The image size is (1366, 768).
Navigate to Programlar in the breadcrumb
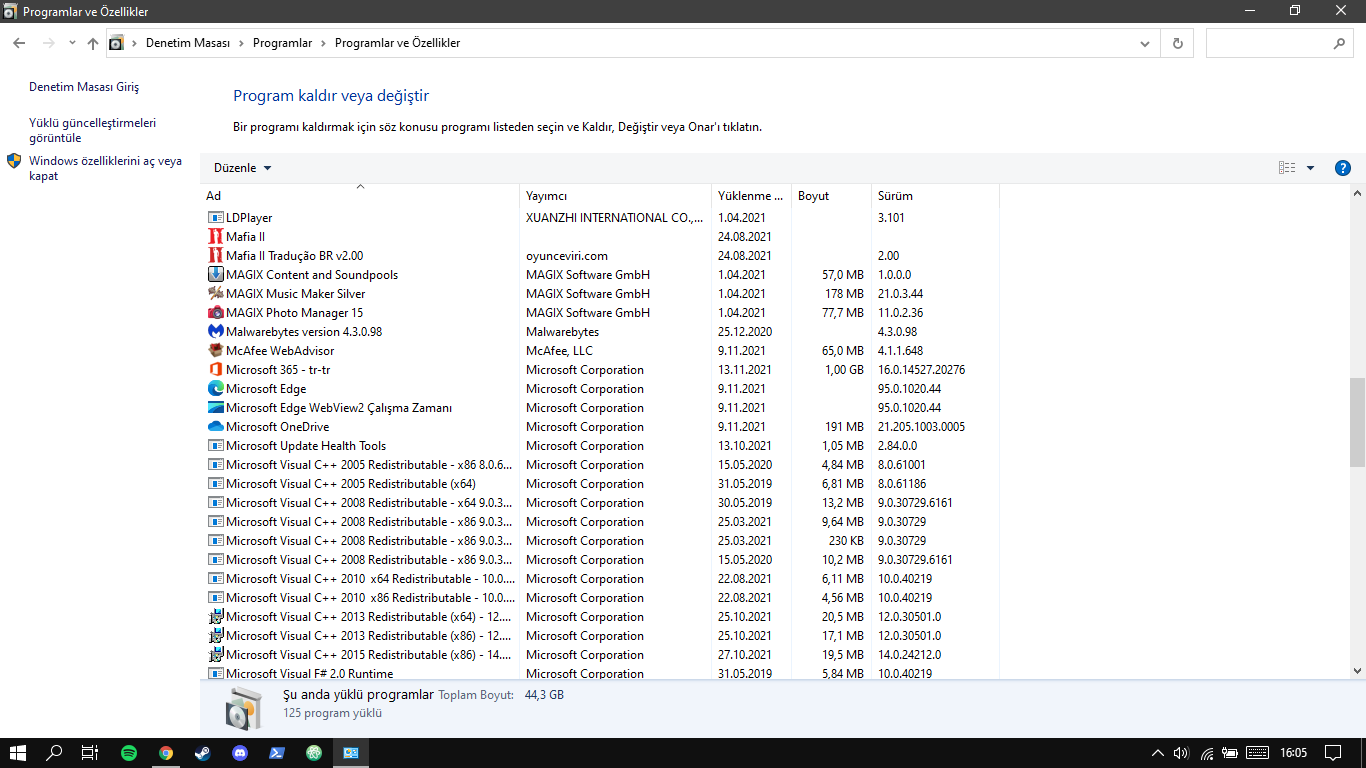point(282,43)
